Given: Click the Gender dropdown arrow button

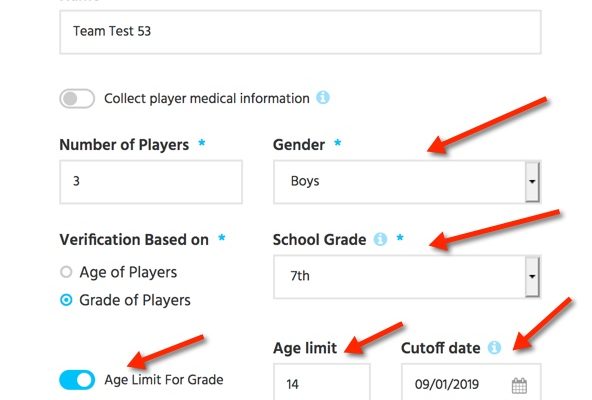Looking at the screenshot, I should [532, 182].
